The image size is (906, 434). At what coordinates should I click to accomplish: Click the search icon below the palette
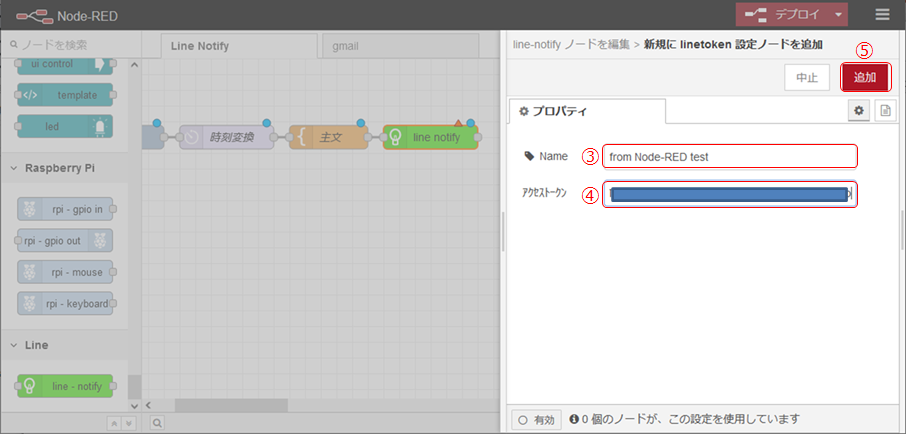(157, 423)
